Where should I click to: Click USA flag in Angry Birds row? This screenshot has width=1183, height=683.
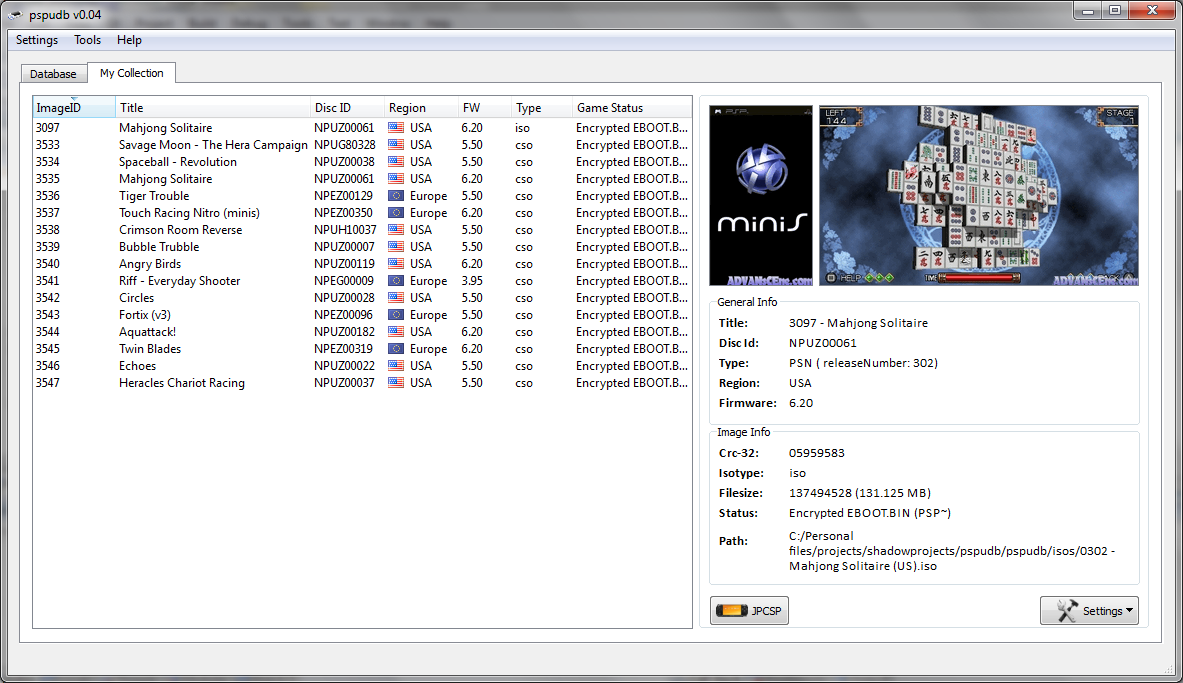tap(396, 263)
